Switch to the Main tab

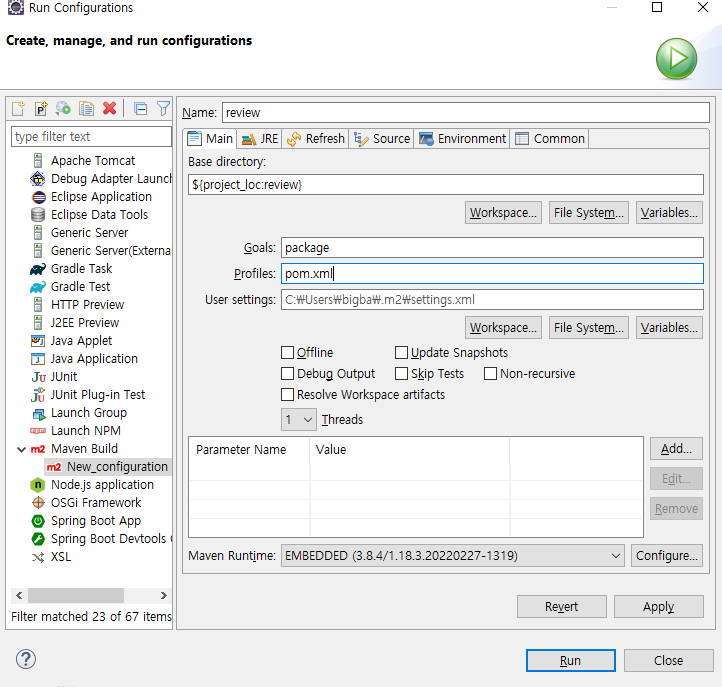tap(210, 139)
